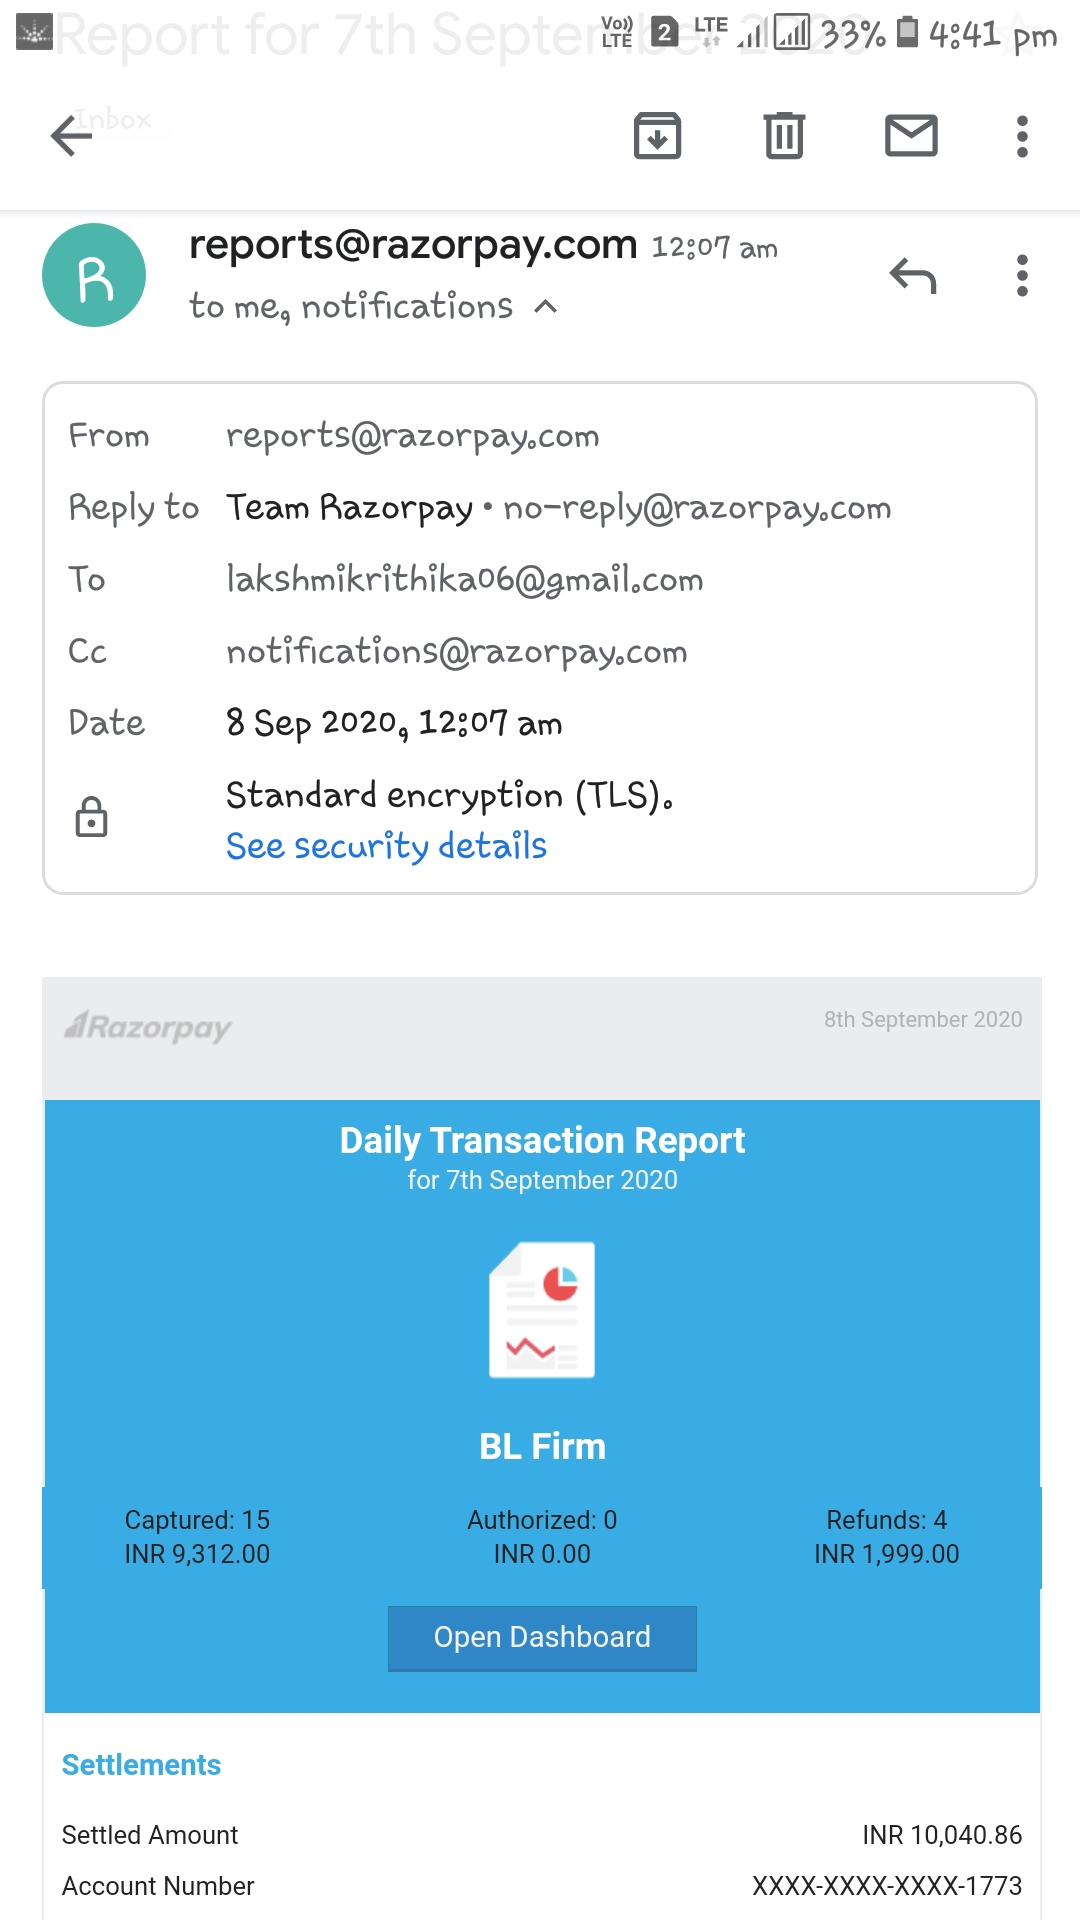Viewport: 1080px width, 1920px height.
Task: Mark email as unread envelope icon
Action: coord(911,136)
